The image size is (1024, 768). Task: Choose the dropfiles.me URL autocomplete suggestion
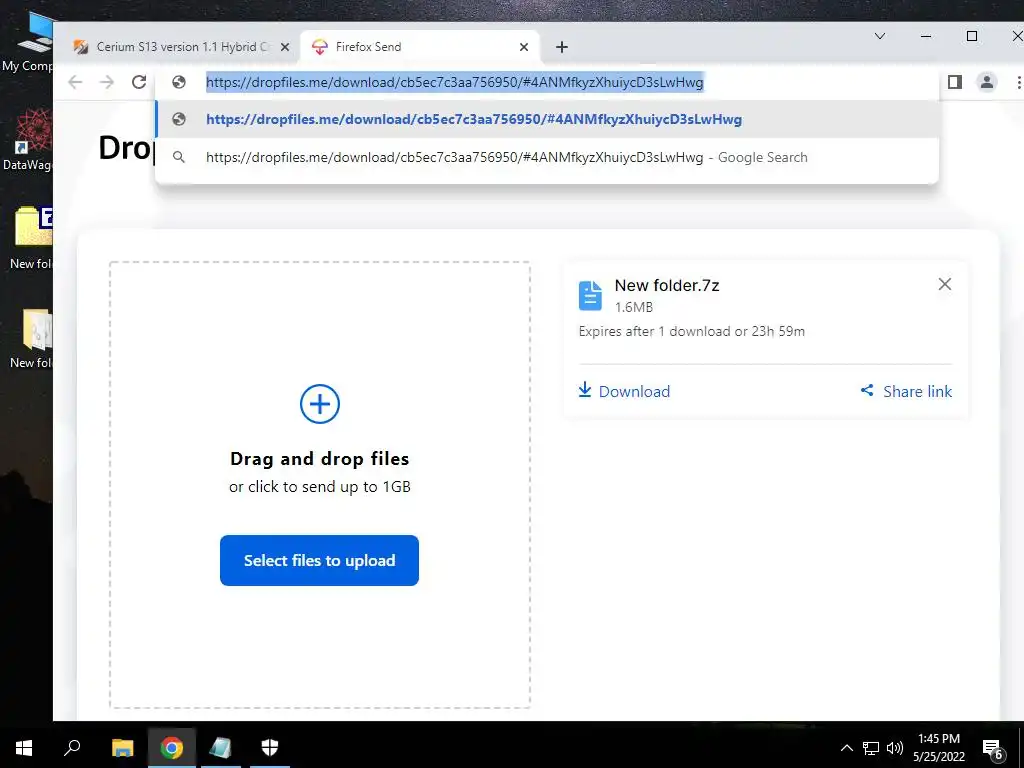tap(547, 120)
